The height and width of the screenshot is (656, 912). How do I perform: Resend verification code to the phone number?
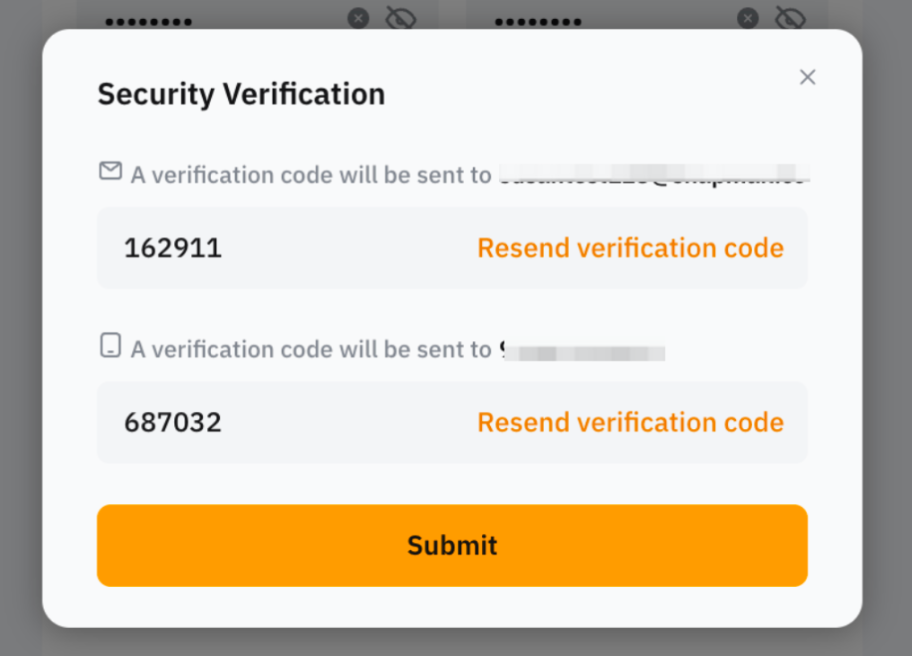click(630, 422)
